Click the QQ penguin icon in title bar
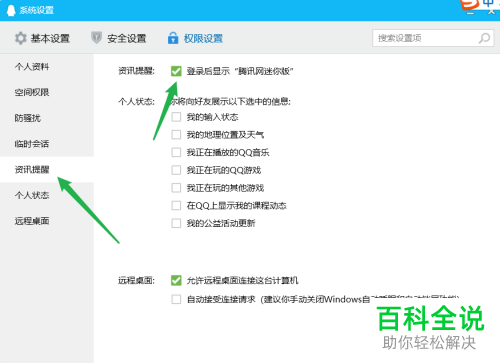500x363 pixels. click(11, 10)
